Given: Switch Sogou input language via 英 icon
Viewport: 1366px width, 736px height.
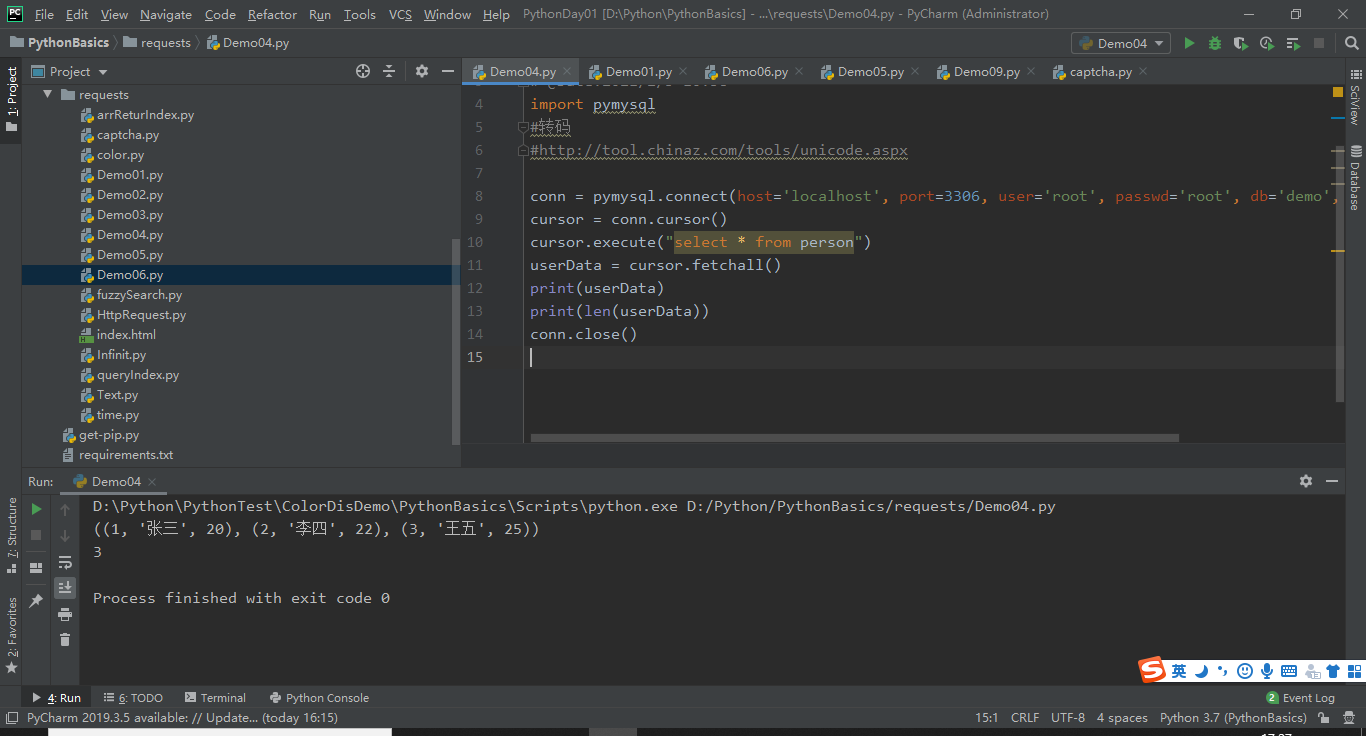Looking at the screenshot, I should [x=1179, y=671].
